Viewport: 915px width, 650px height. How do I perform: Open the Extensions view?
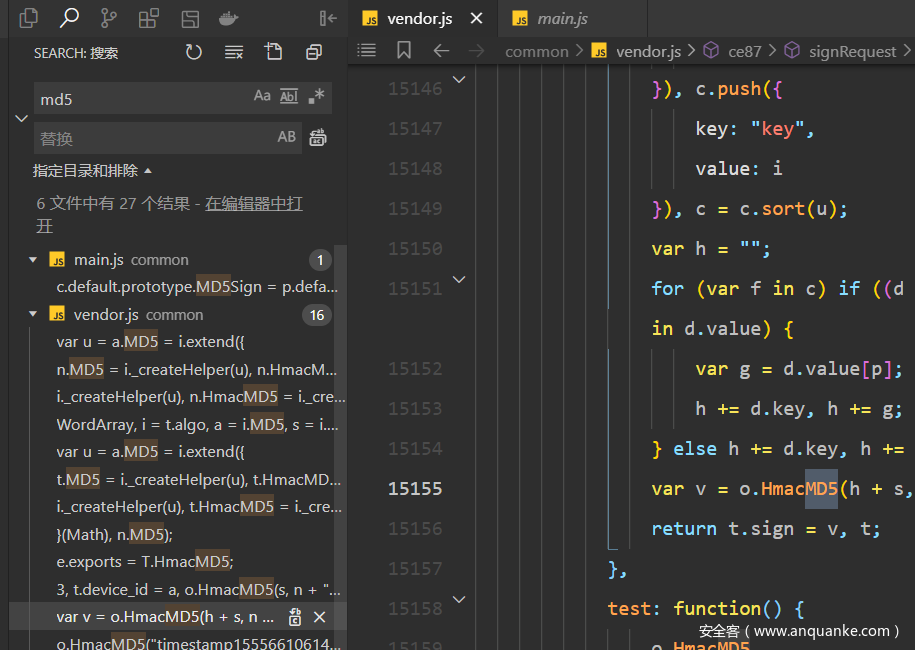point(149,18)
